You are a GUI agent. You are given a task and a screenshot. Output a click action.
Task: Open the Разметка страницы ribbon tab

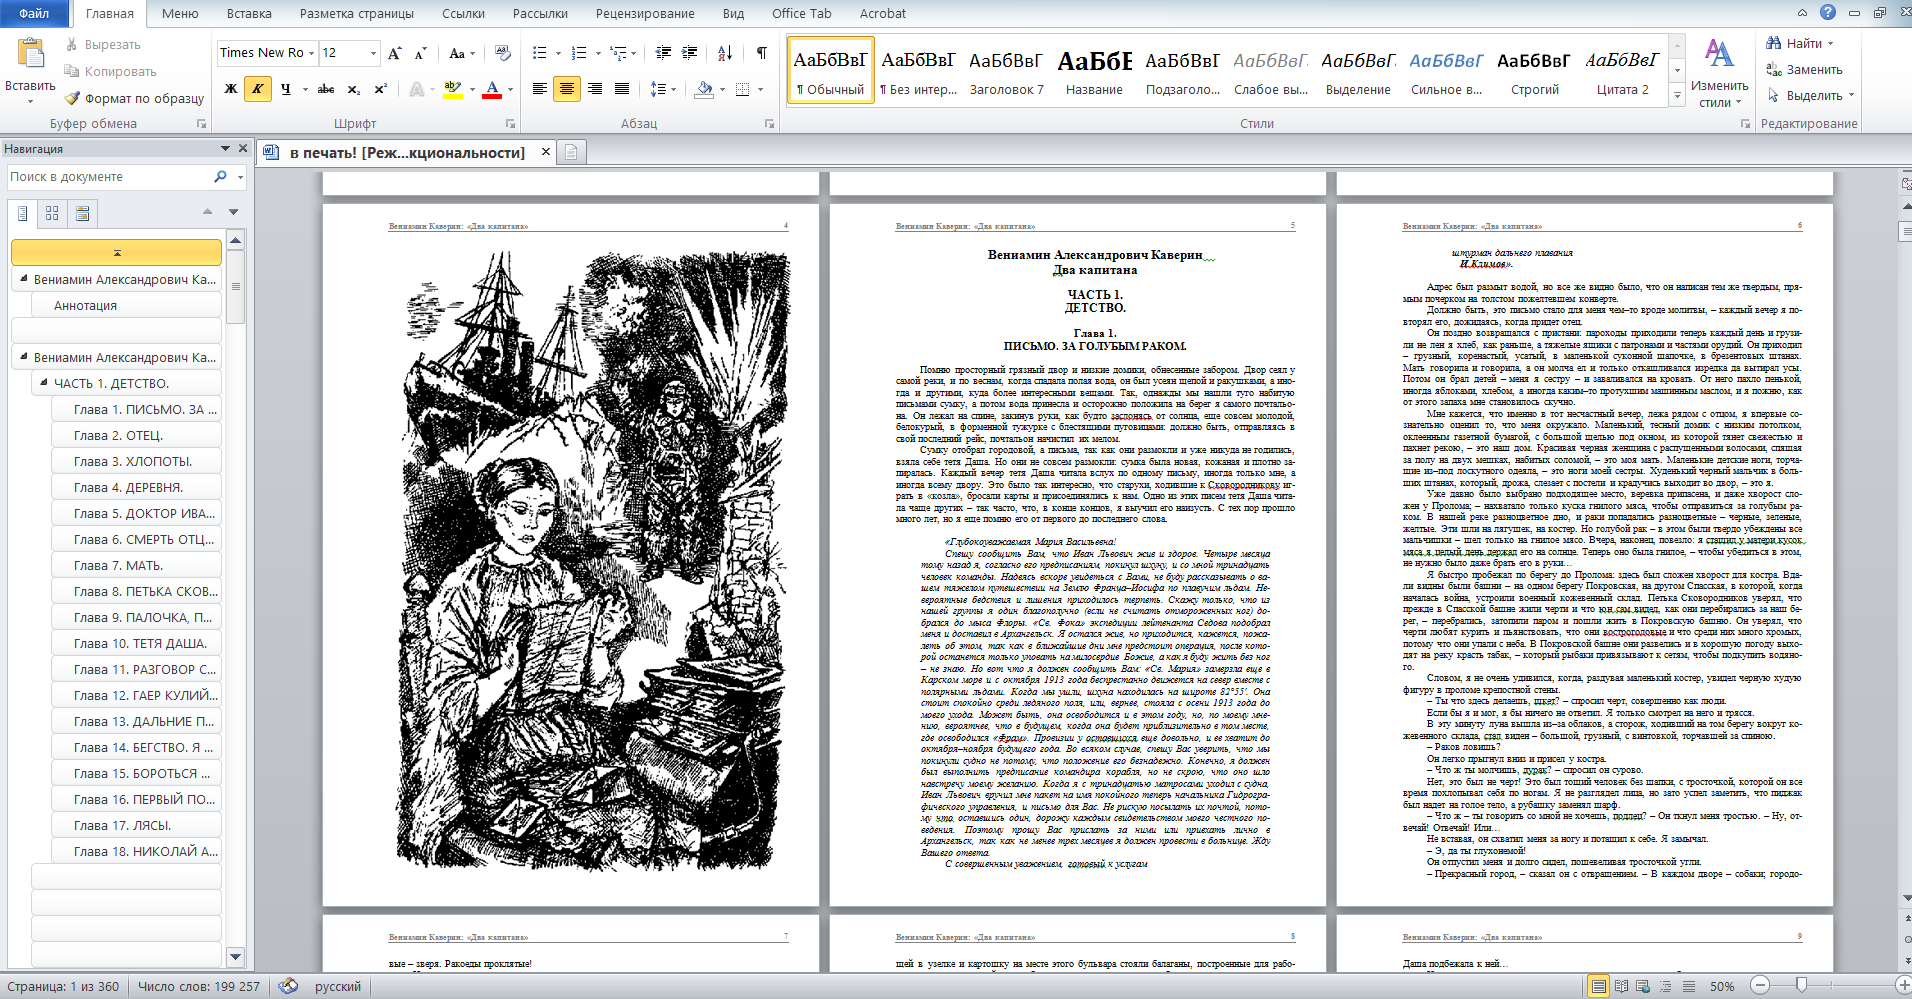(357, 13)
